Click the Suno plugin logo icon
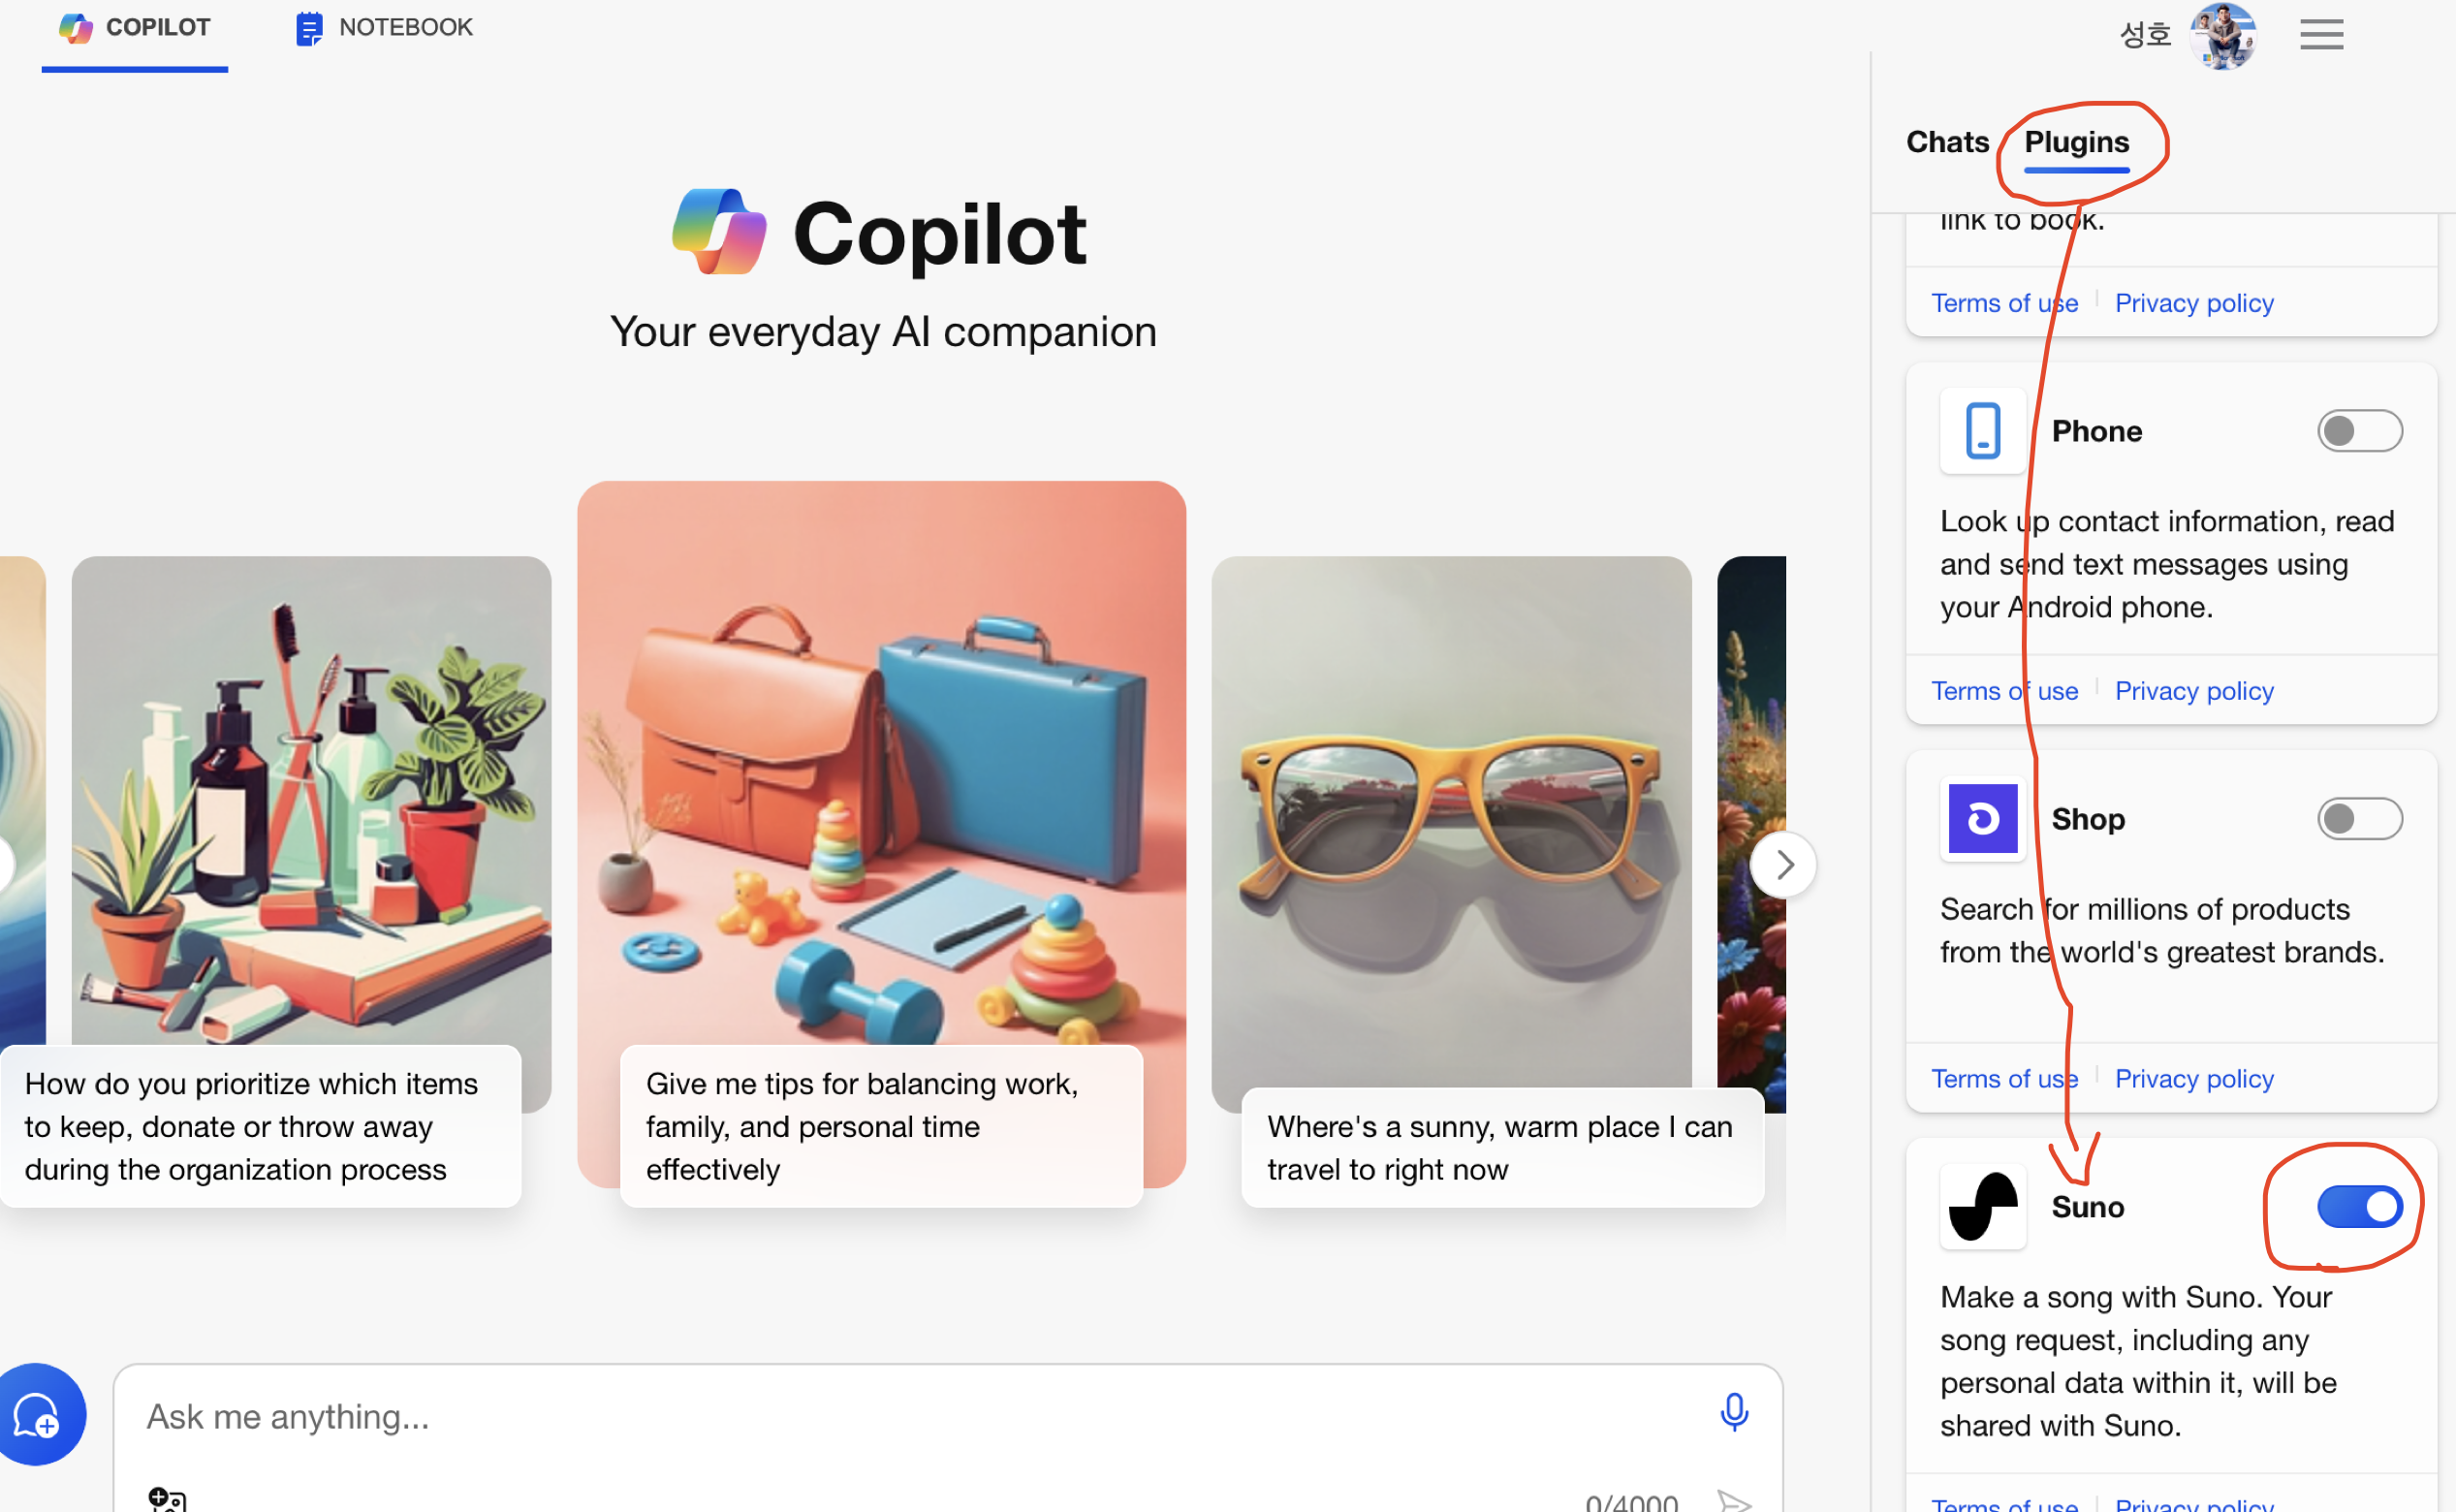 tap(1982, 1206)
